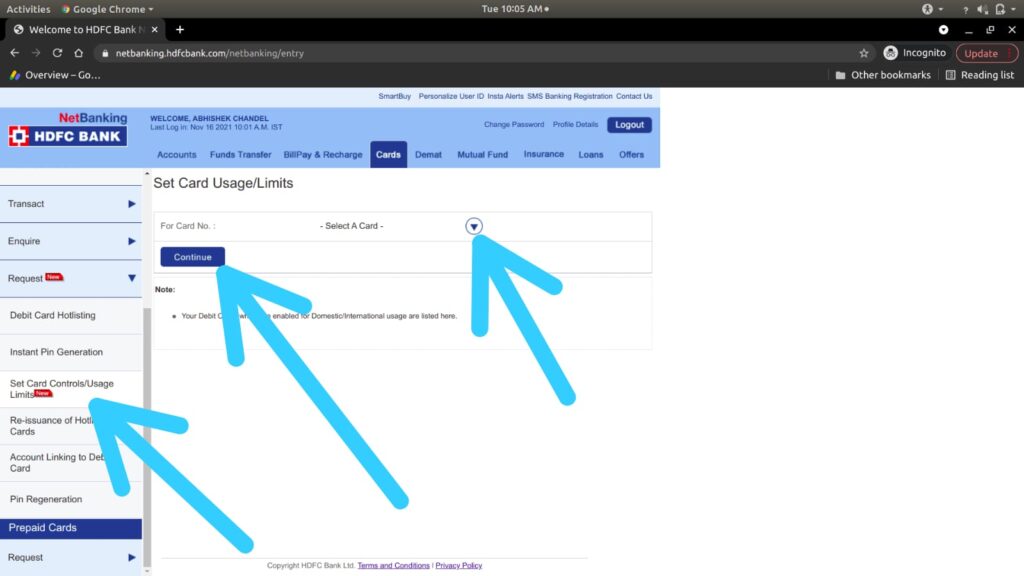Switch to Loans tab
1024x576 pixels.
tap(590, 155)
